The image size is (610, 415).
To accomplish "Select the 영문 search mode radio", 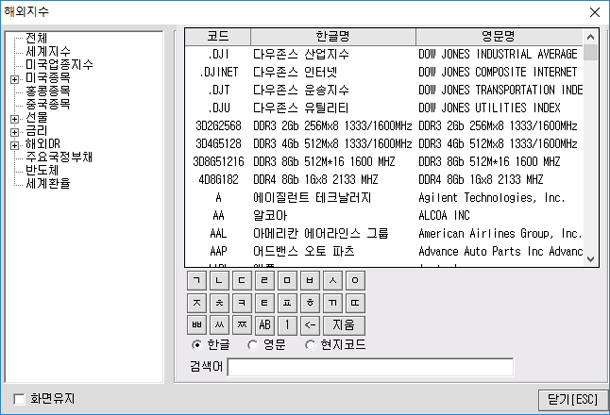I will [x=253, y=345].
